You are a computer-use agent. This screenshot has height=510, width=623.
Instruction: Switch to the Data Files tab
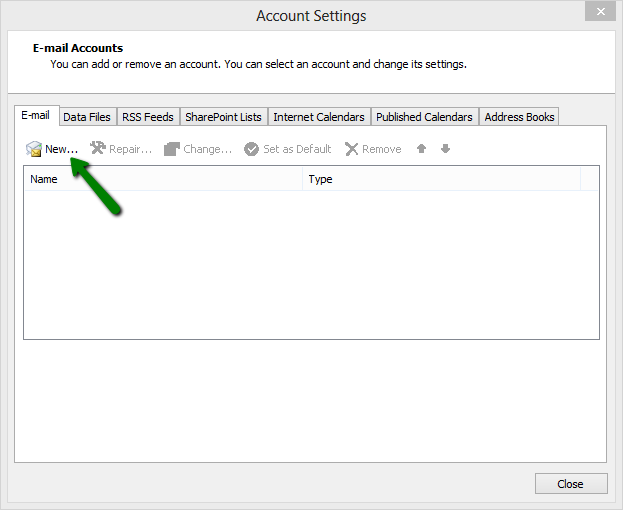tap(87, 117)
